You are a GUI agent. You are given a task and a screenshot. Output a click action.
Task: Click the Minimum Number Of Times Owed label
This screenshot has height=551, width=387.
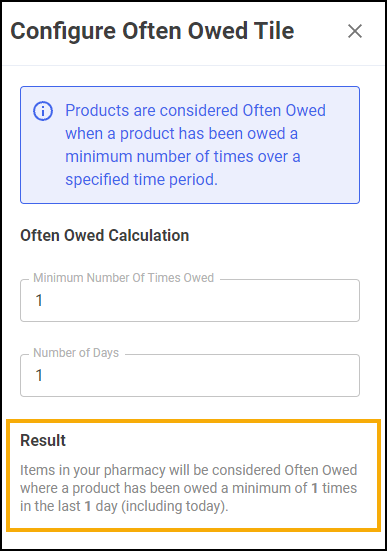pos(124,278)
